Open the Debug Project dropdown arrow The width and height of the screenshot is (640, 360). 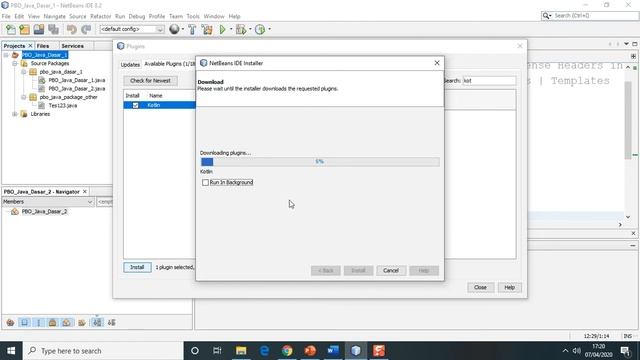250,29
